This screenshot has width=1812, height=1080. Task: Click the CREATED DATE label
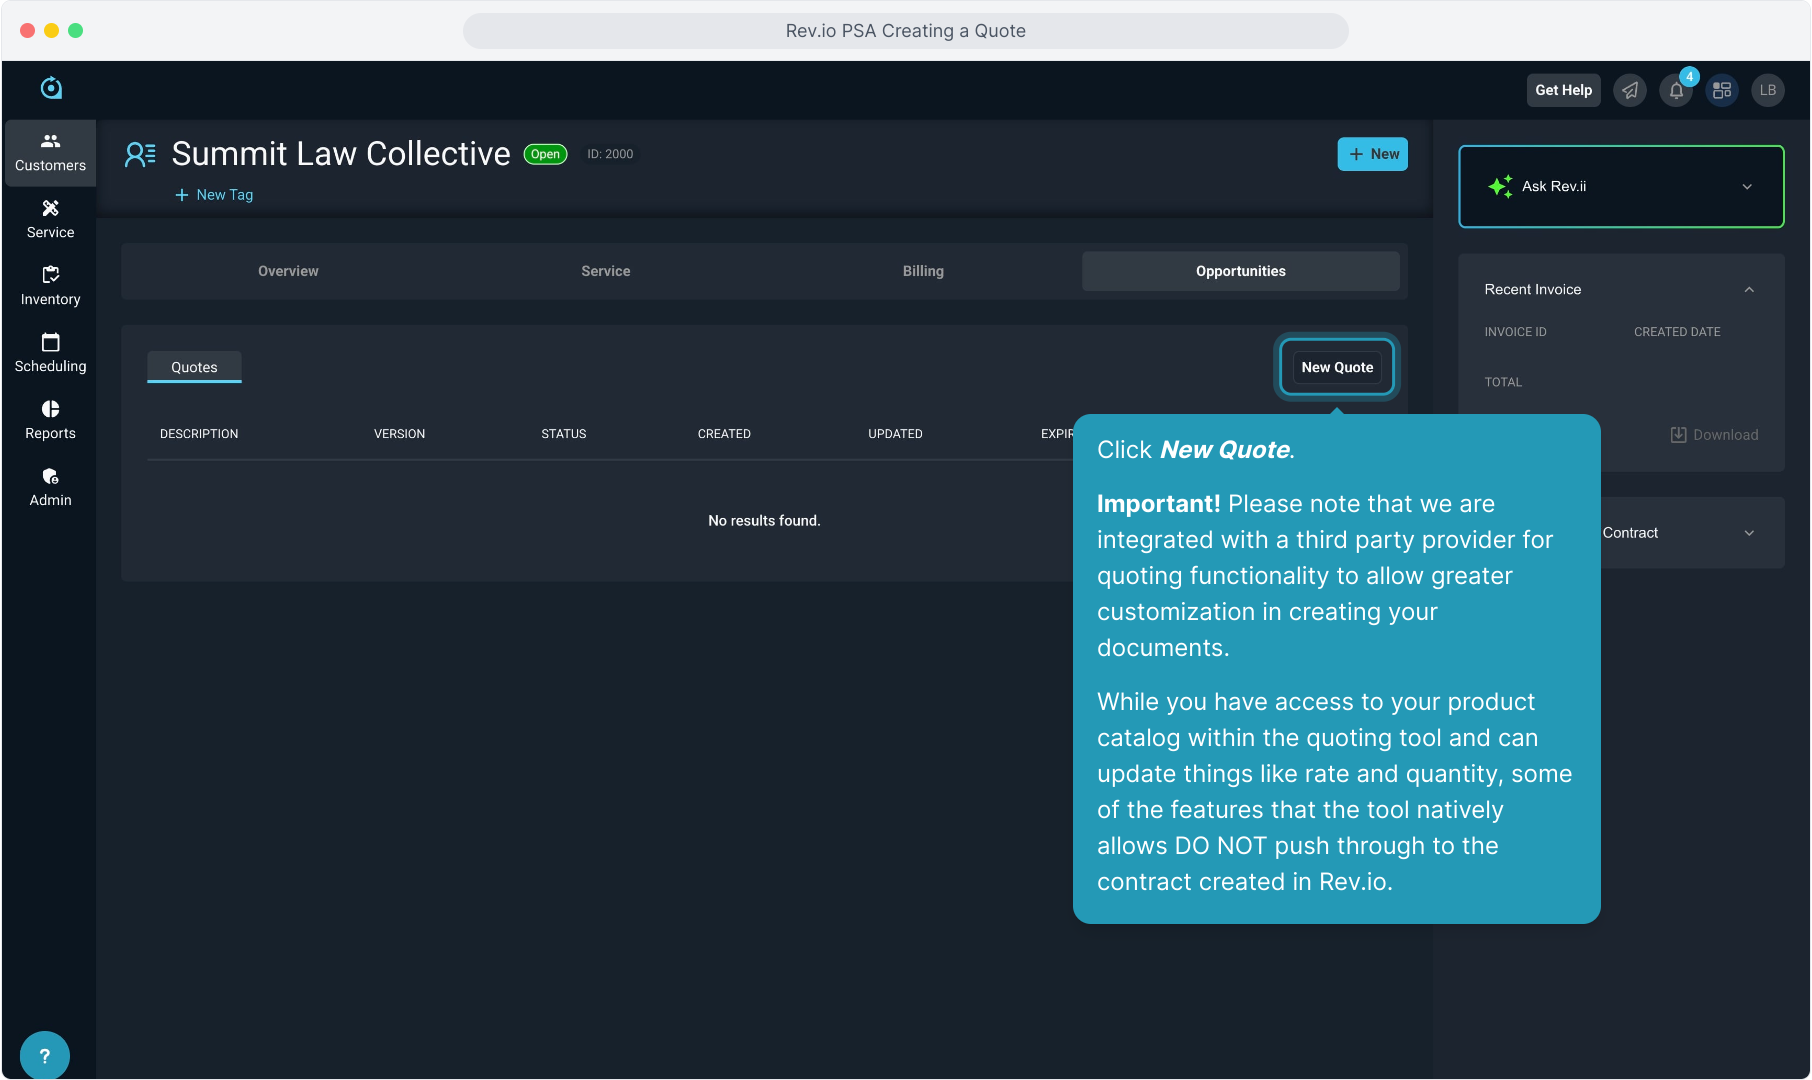[x=1677, y=332]
